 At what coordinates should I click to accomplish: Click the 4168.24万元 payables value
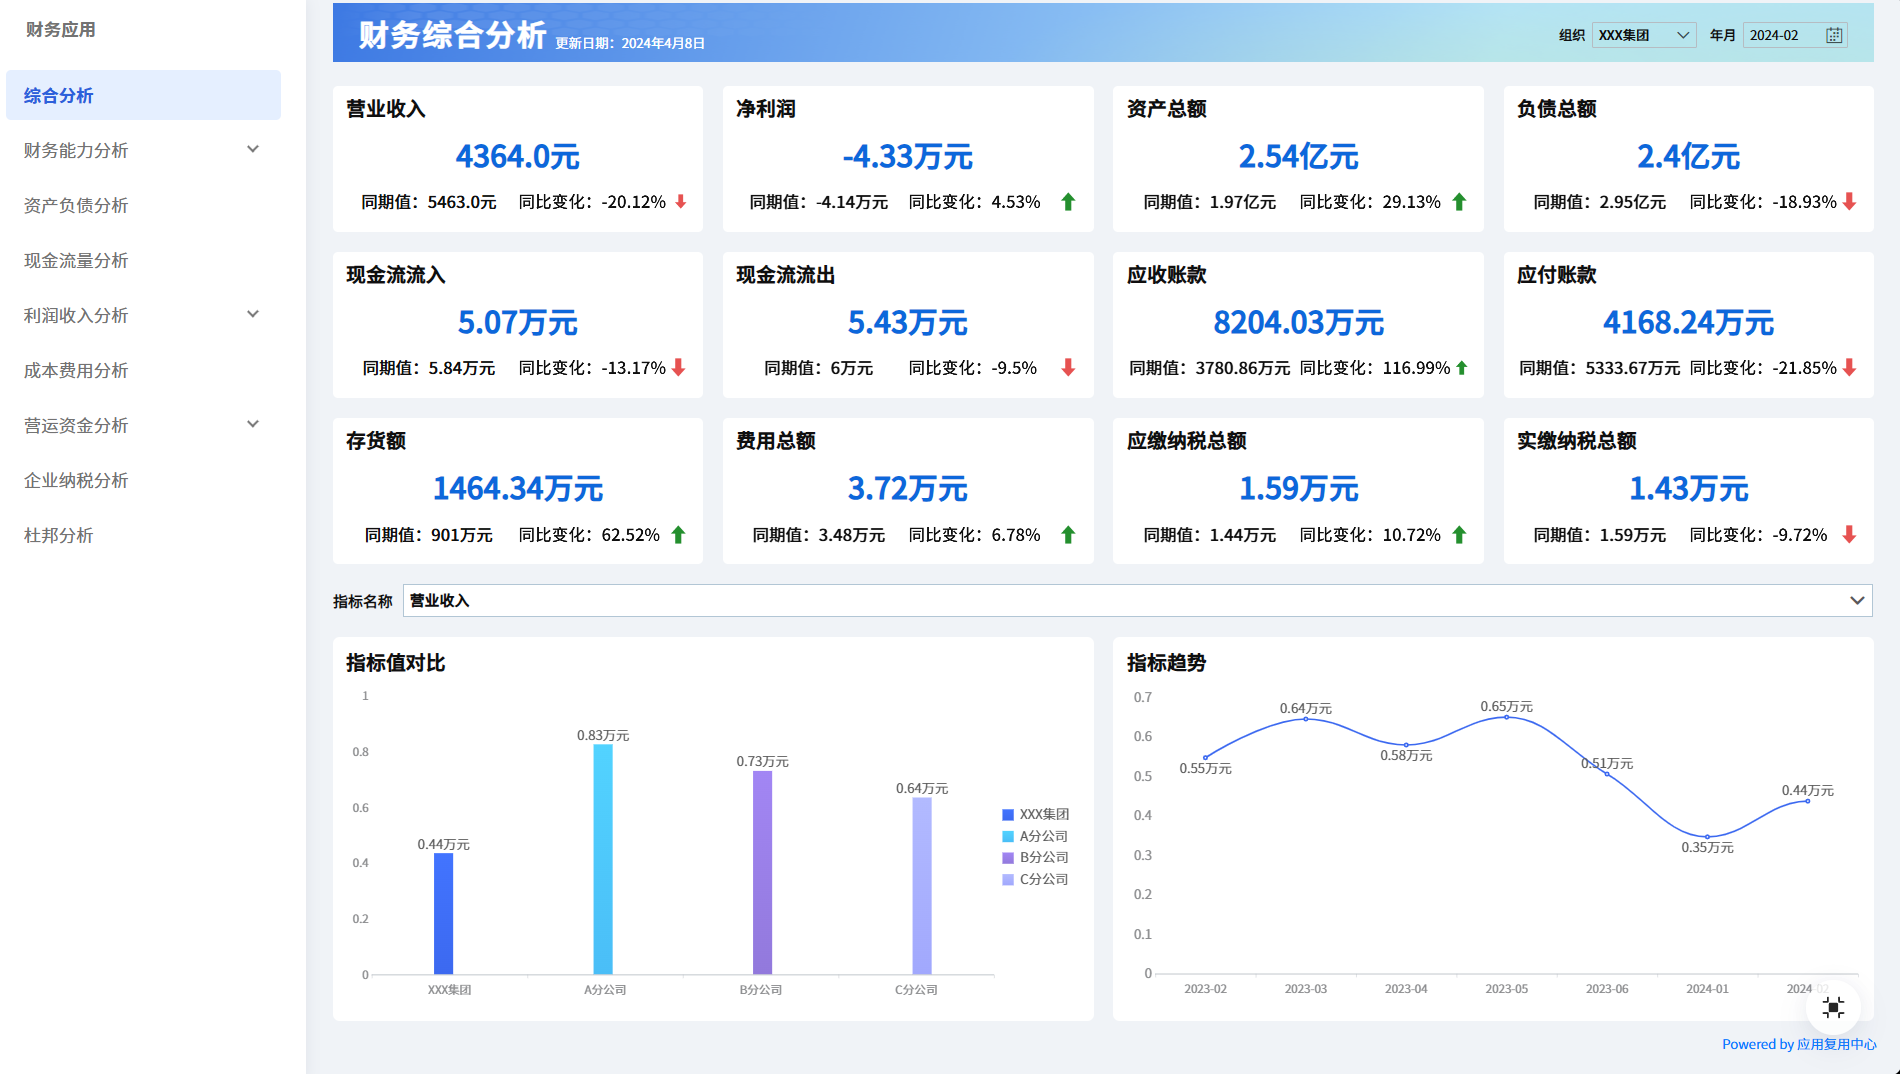pyautogui.click(x=1688, y=323)
